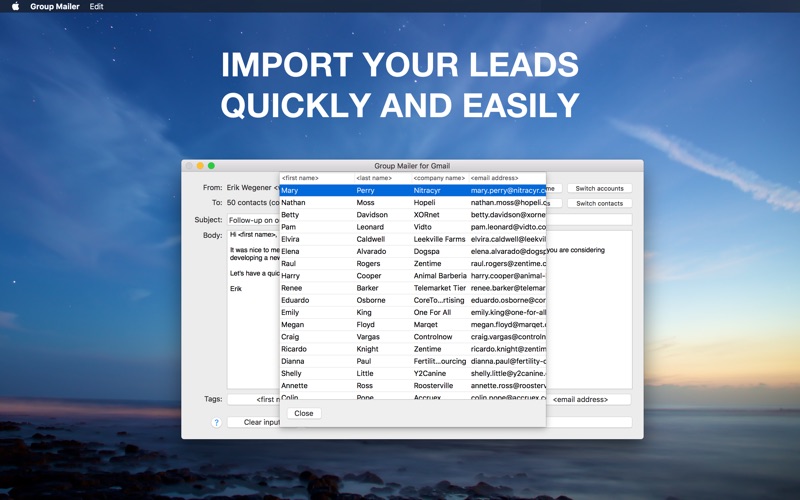Image resolution: width=800 pixels, height=500 pixels.
Task: Close the contacts list sheet
Action: point(304,413)
